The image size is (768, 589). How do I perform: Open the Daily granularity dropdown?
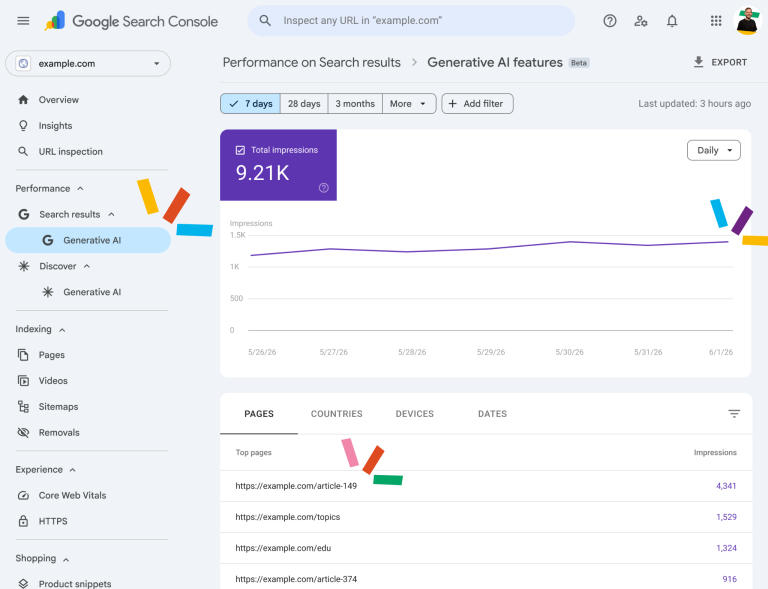tap(714, 150)
